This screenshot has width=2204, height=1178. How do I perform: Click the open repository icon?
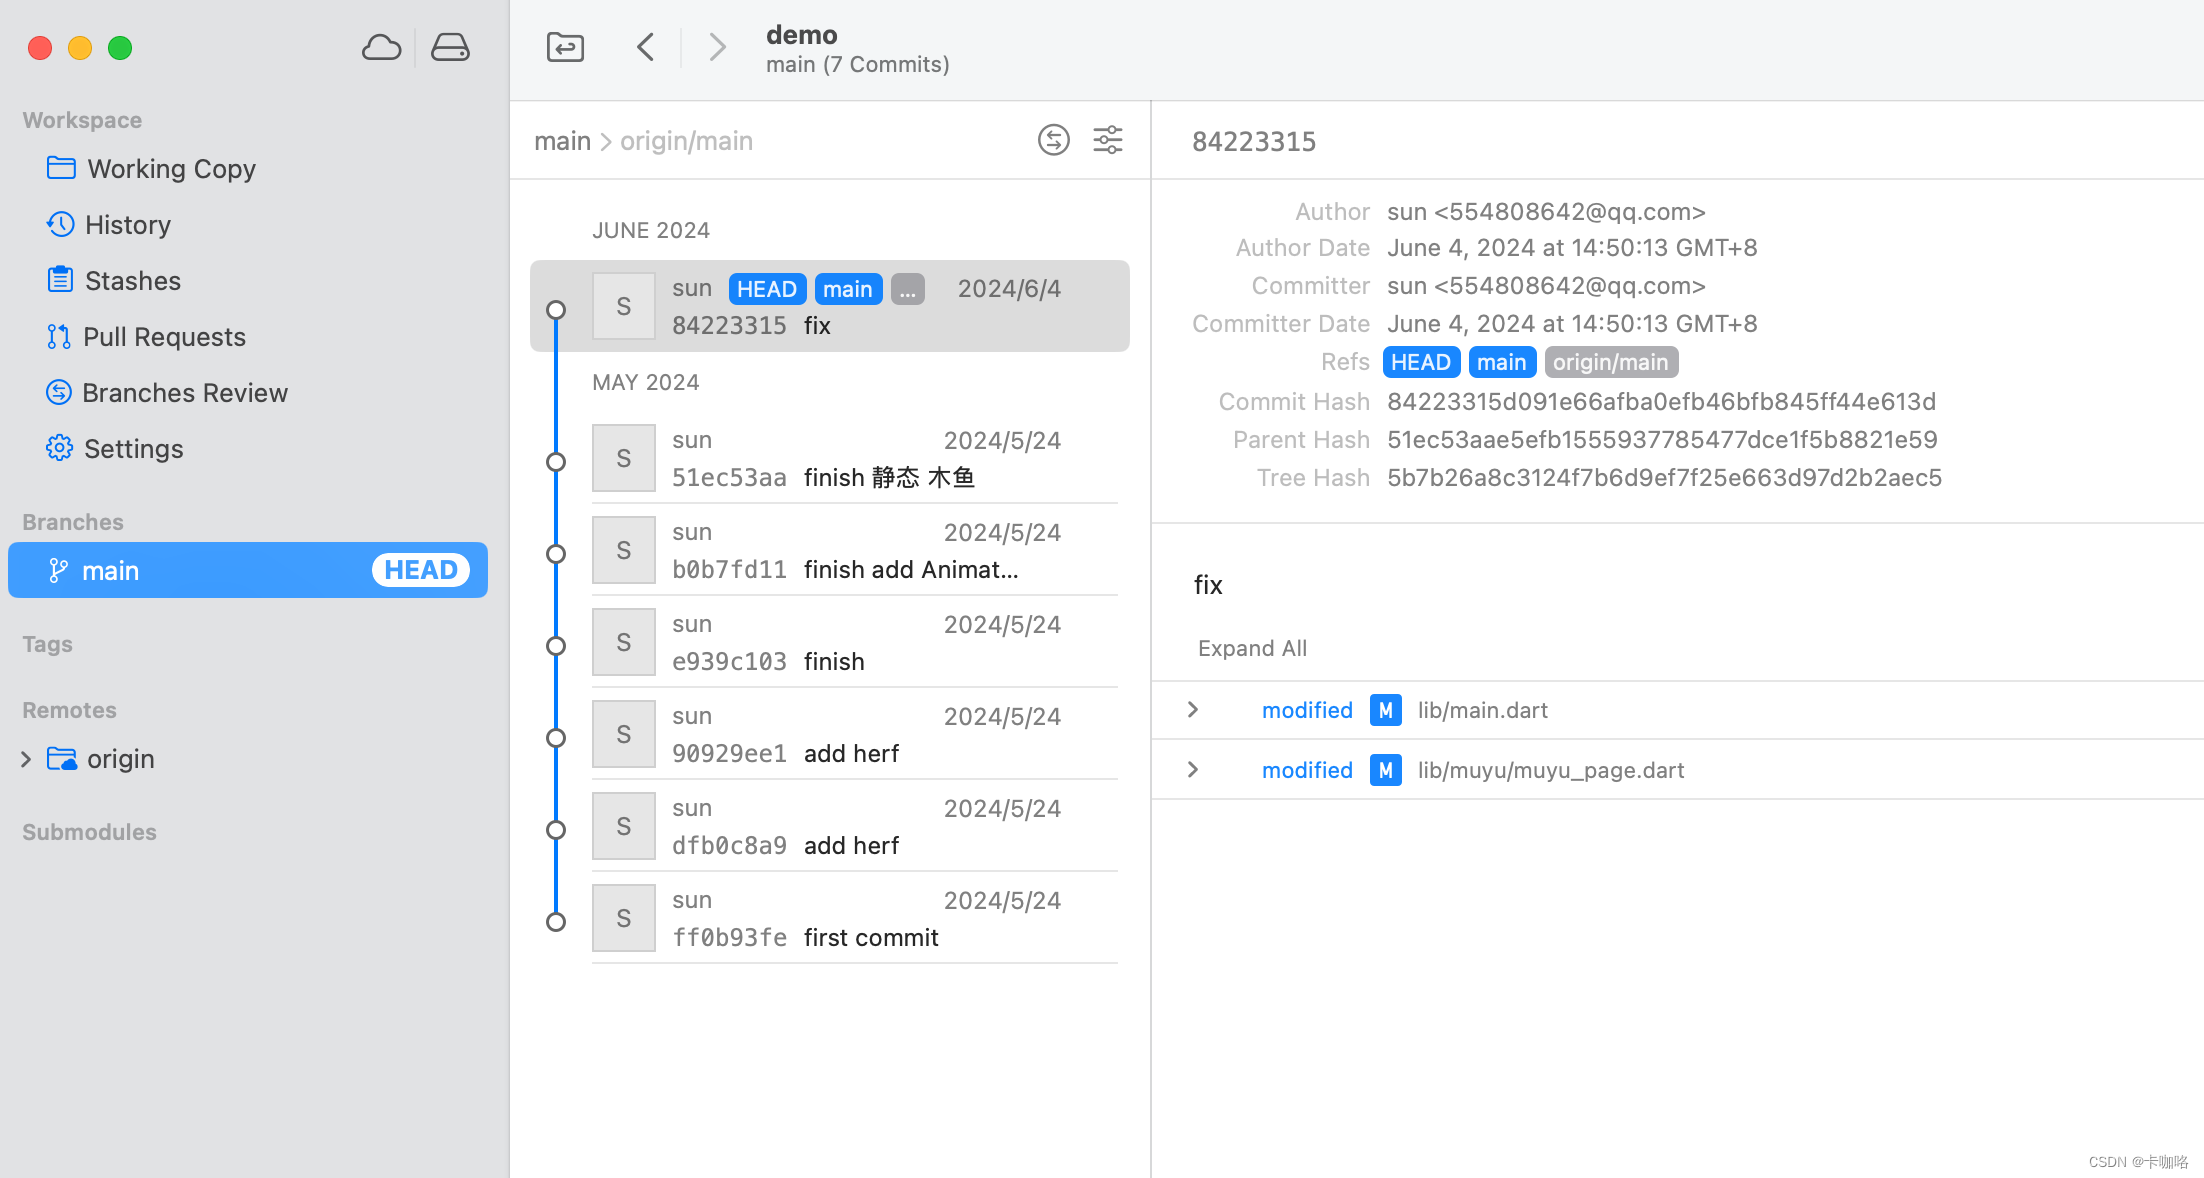pyautogui.click(x=564, y=46)
